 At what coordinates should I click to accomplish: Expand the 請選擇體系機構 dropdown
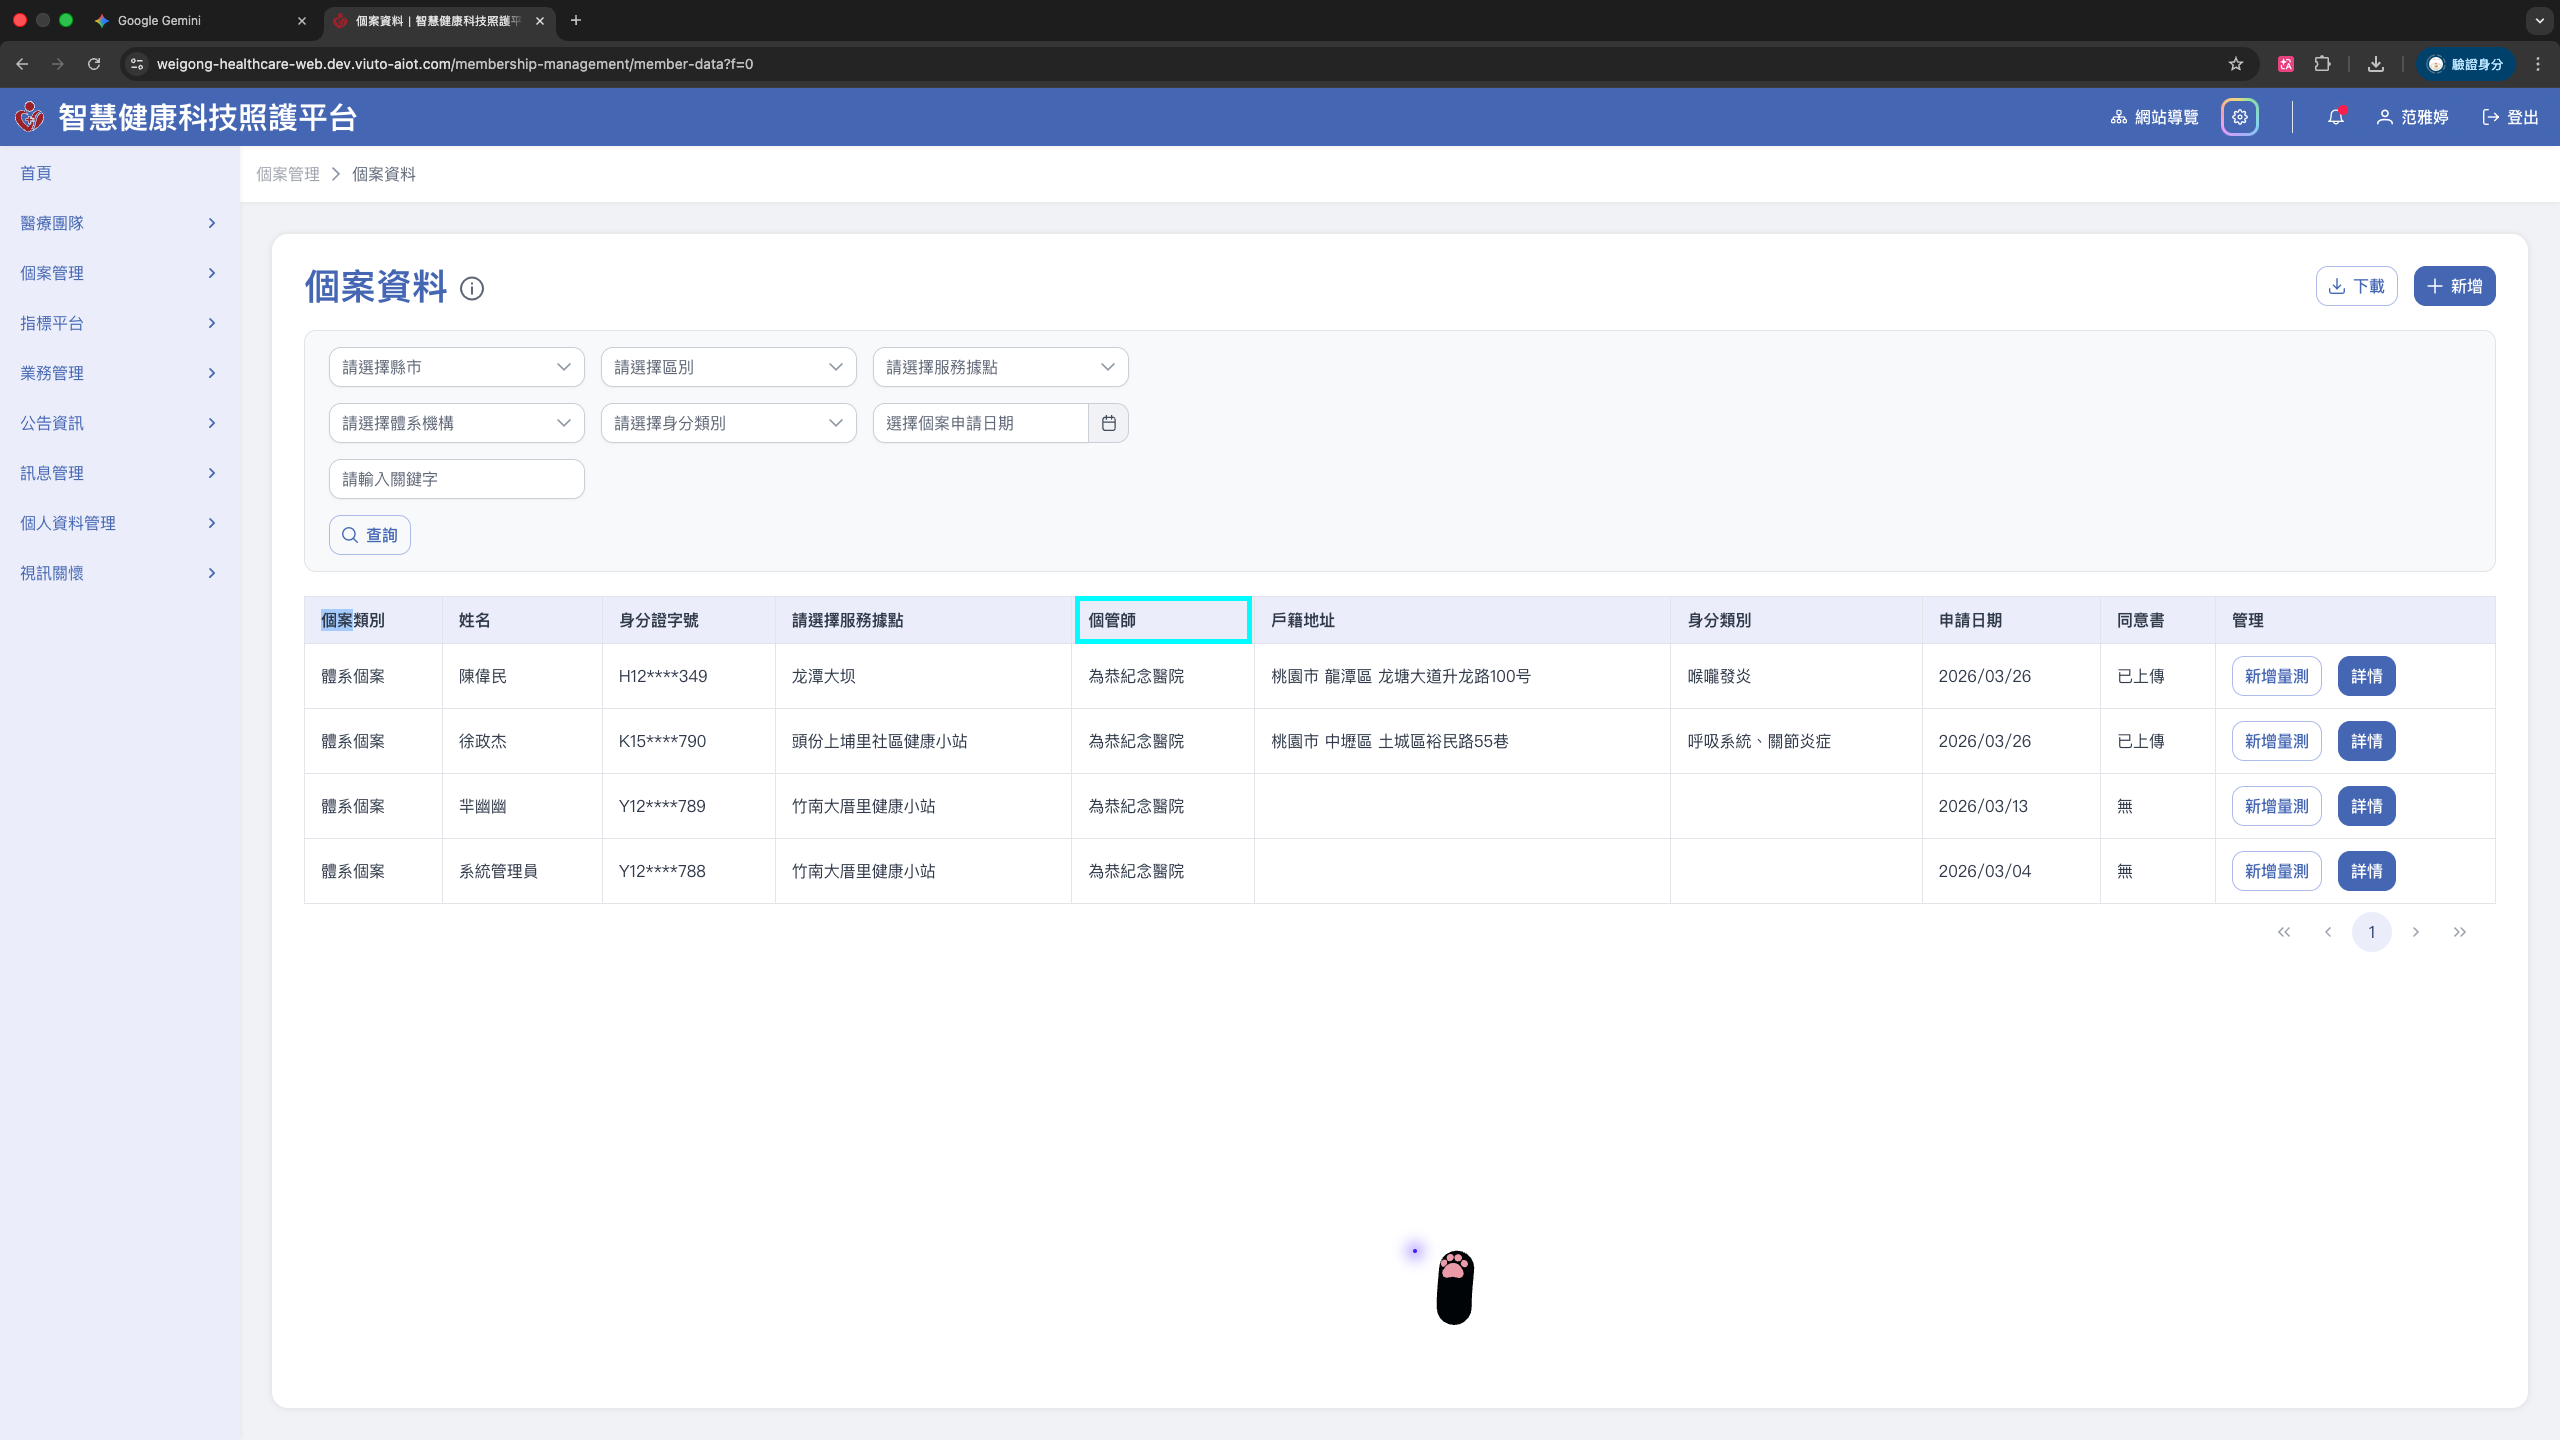click(456, 423)
